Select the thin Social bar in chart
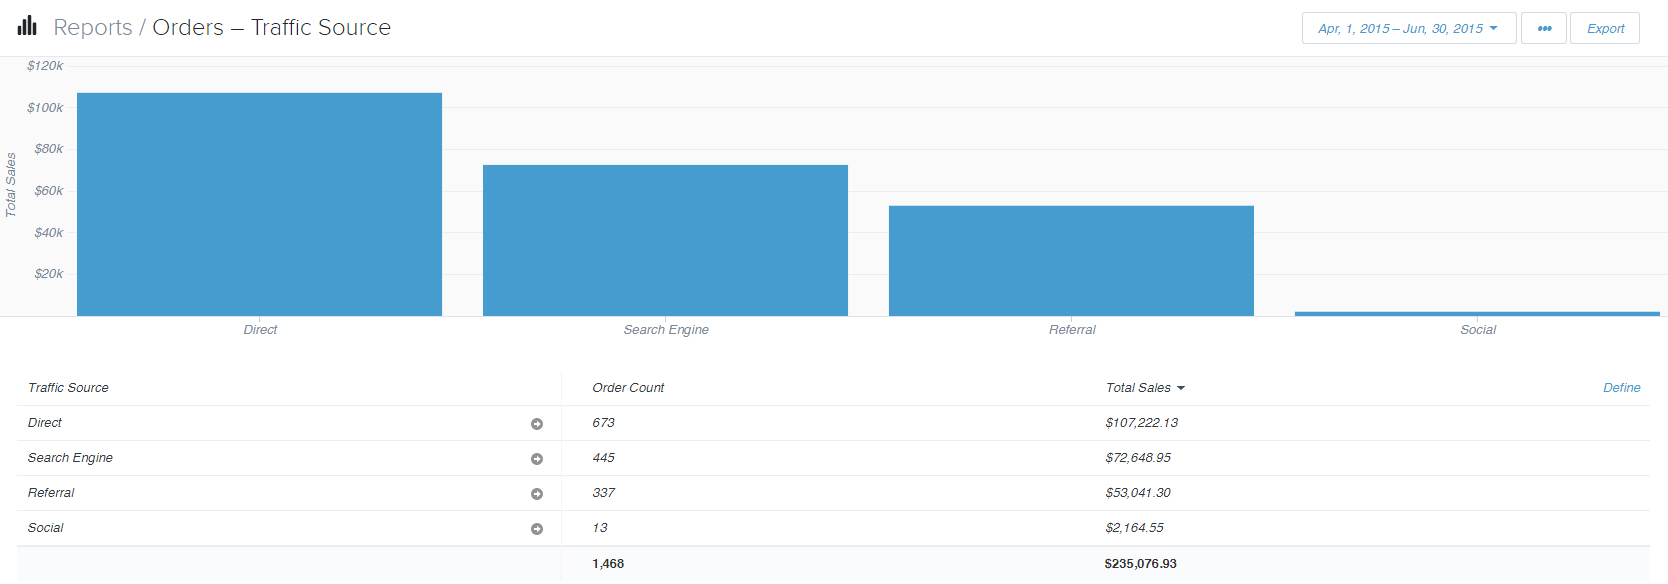This screenshot has height=584, width=1668. [x=1477, y=314]
